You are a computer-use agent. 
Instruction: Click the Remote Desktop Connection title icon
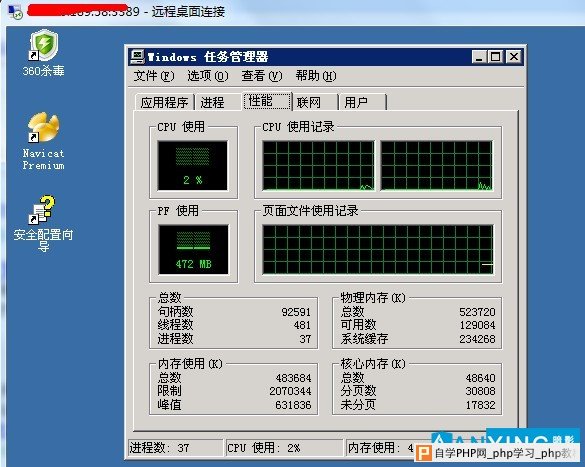coord(15,12)
